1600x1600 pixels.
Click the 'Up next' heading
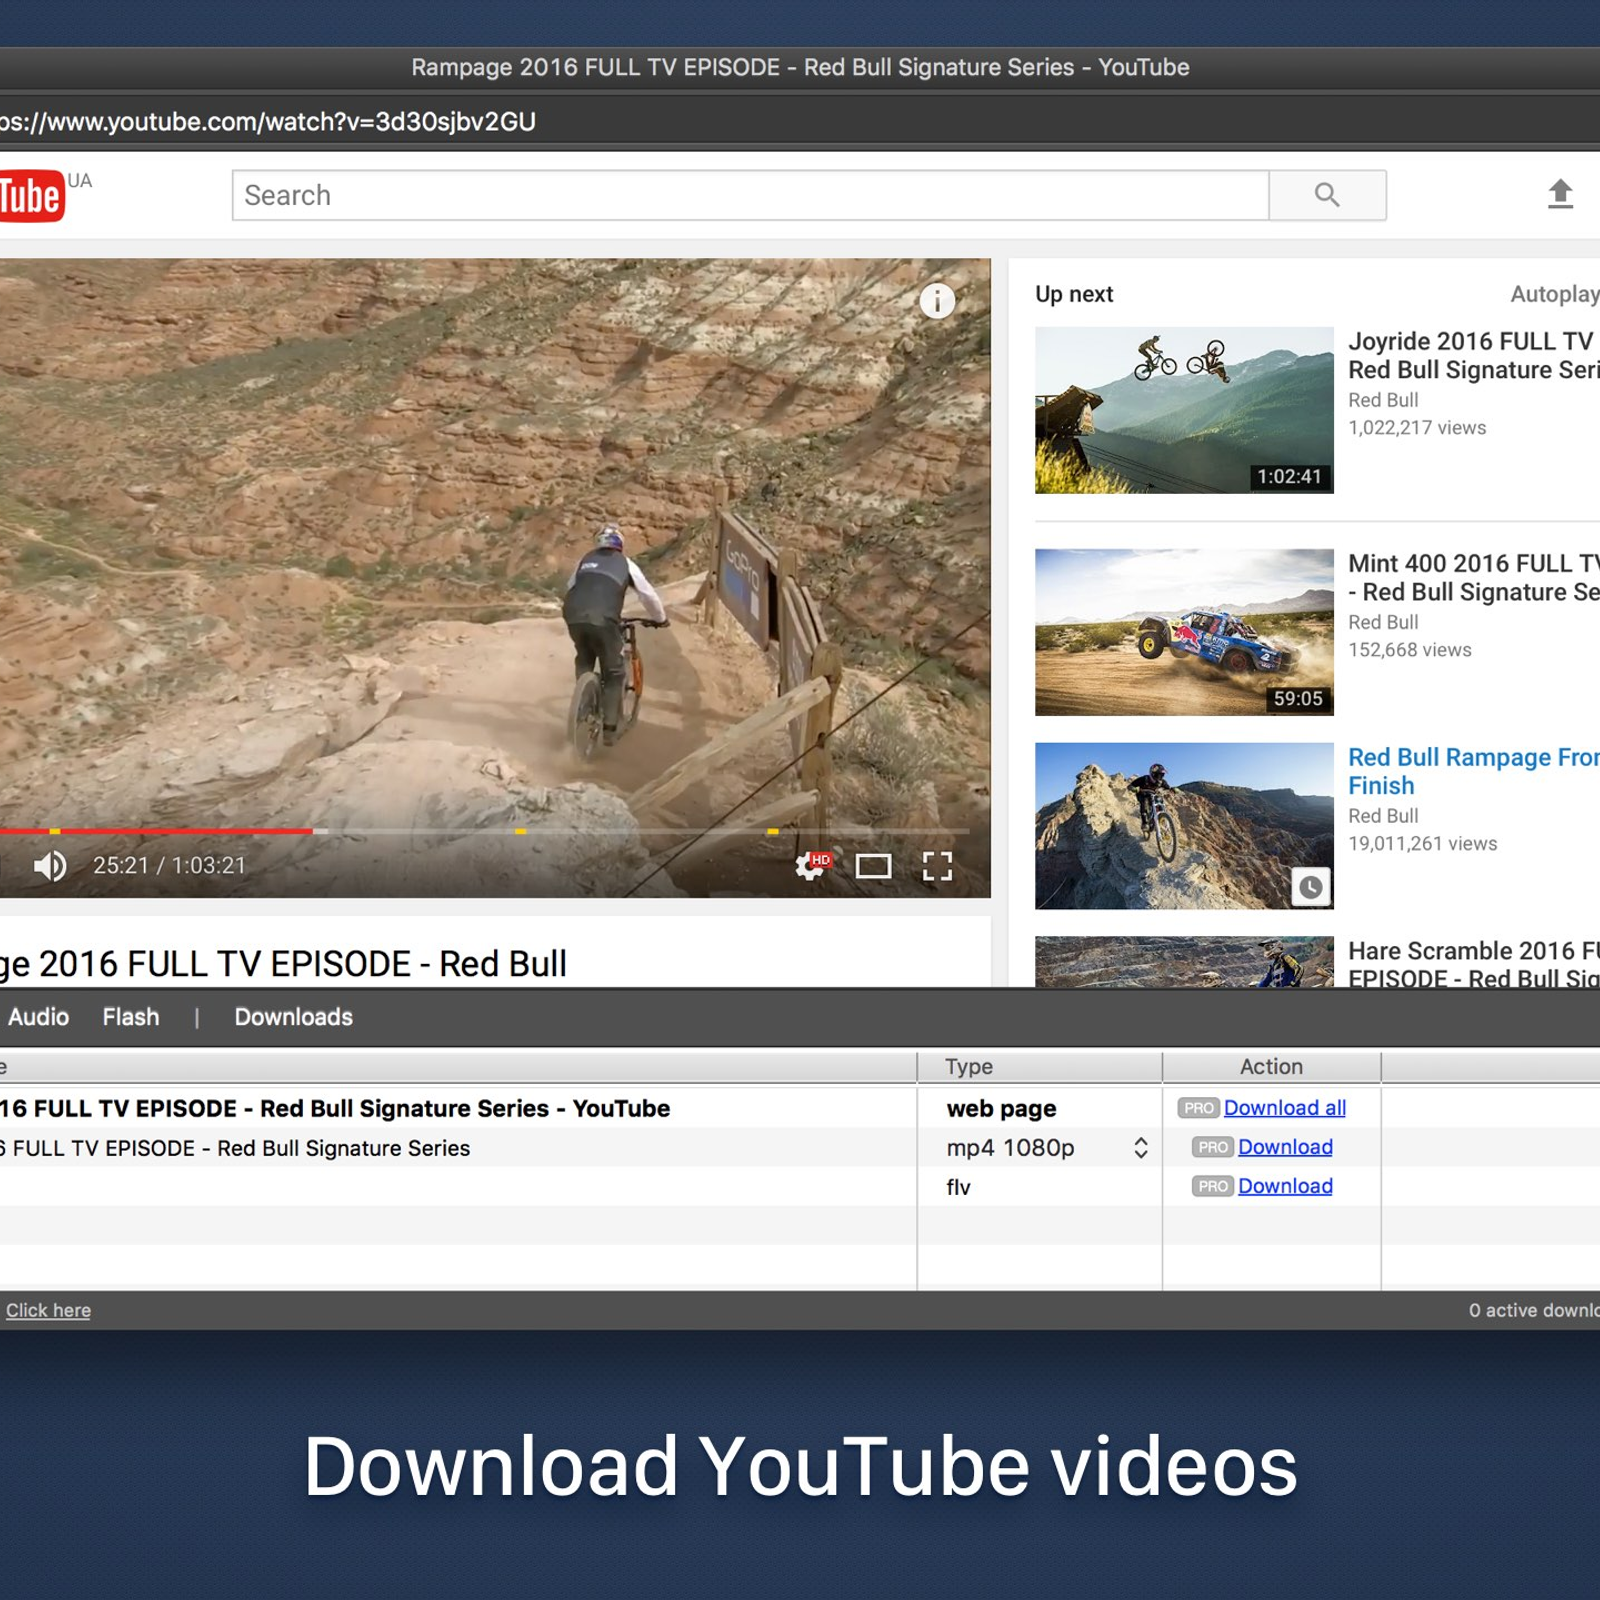1074,294
